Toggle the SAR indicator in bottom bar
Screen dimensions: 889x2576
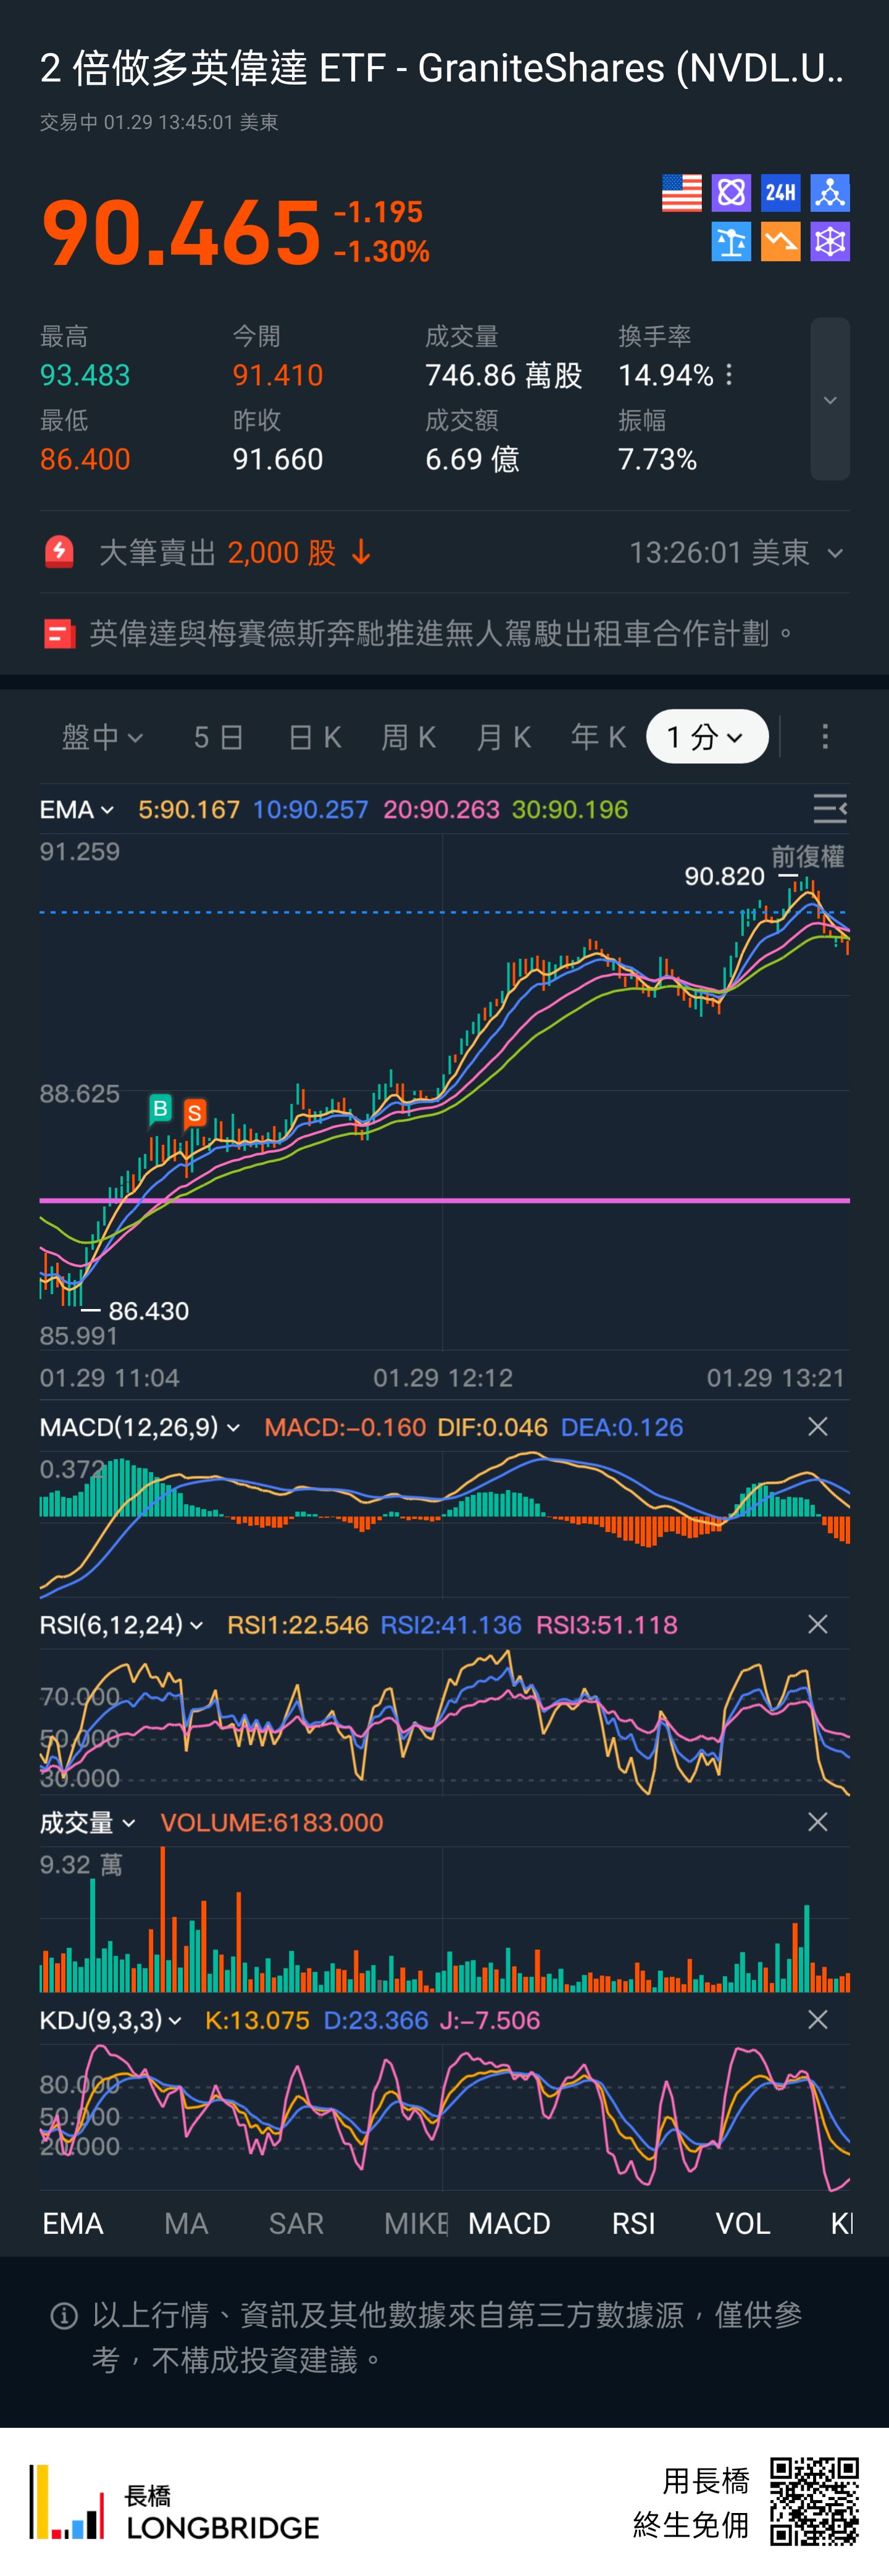coord(296,2223)
